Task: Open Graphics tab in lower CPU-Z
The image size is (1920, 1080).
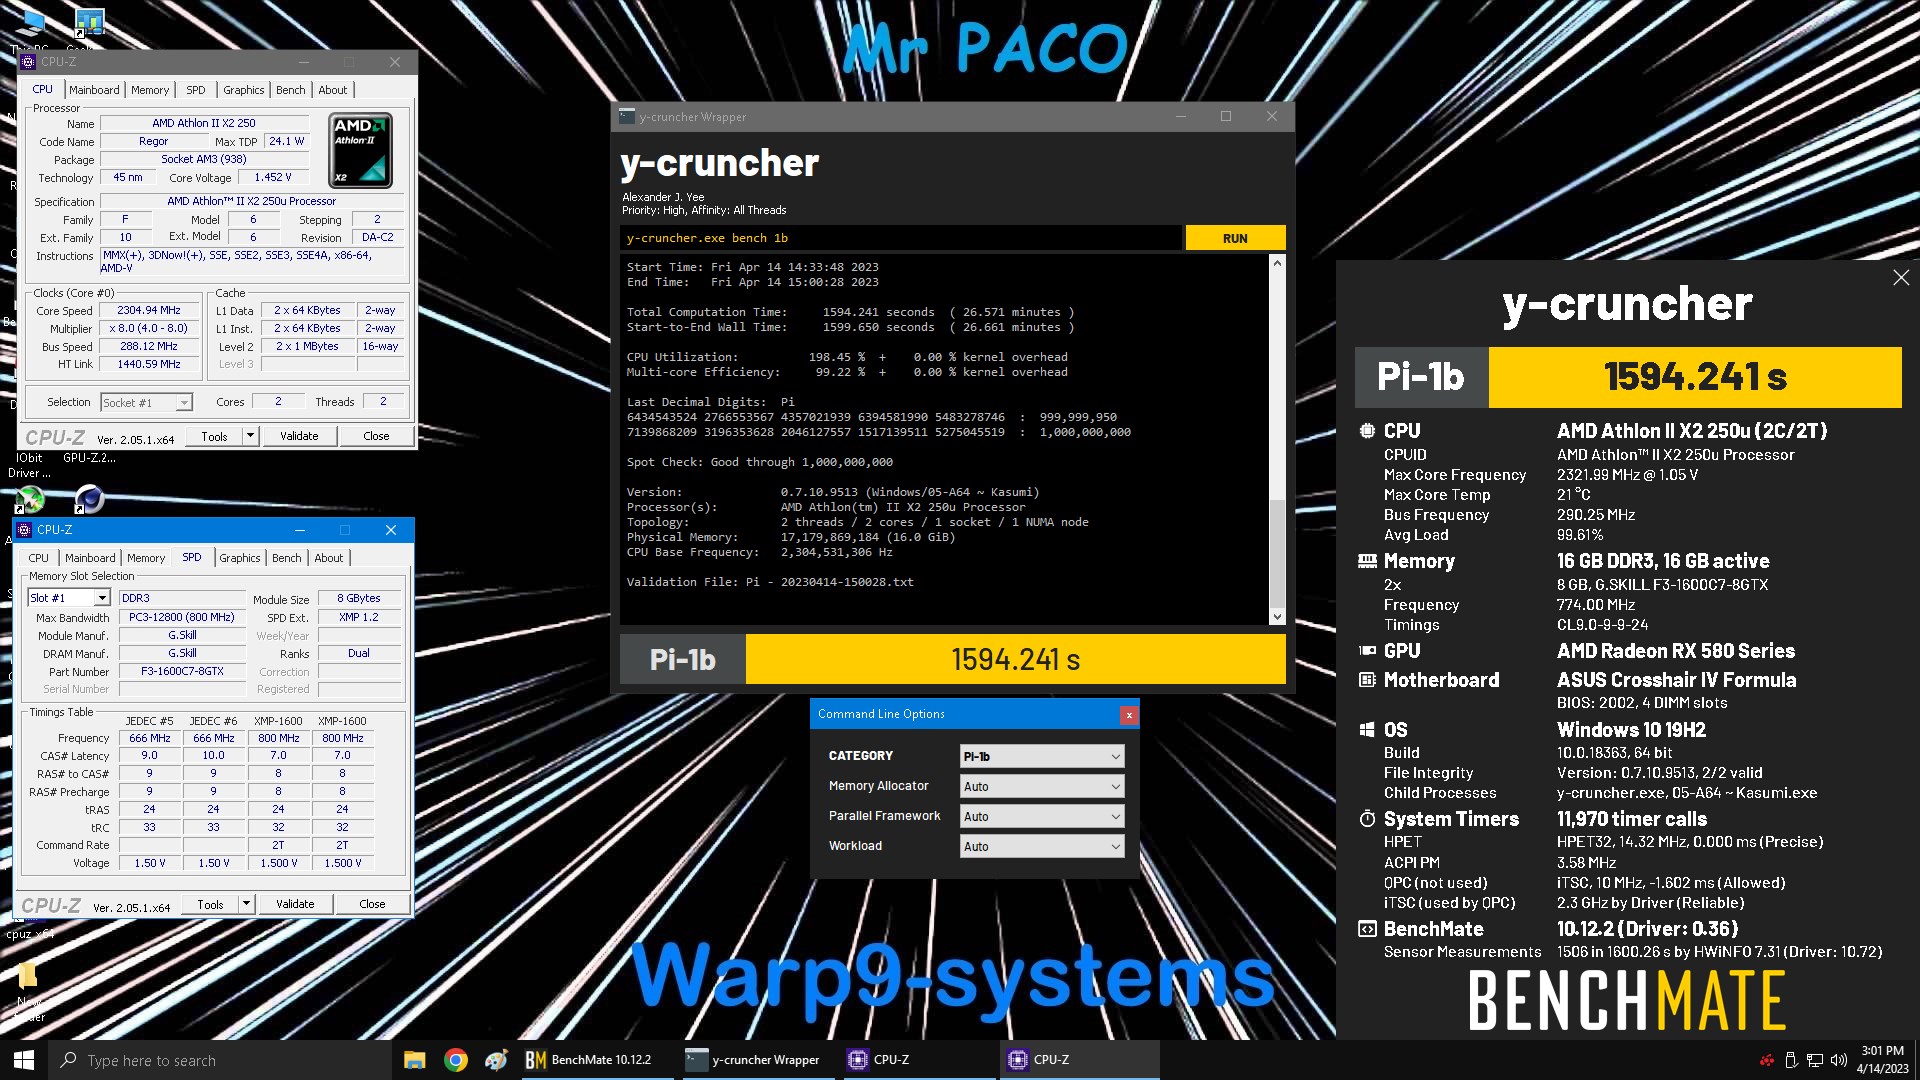Action: [x=240, y=558]
